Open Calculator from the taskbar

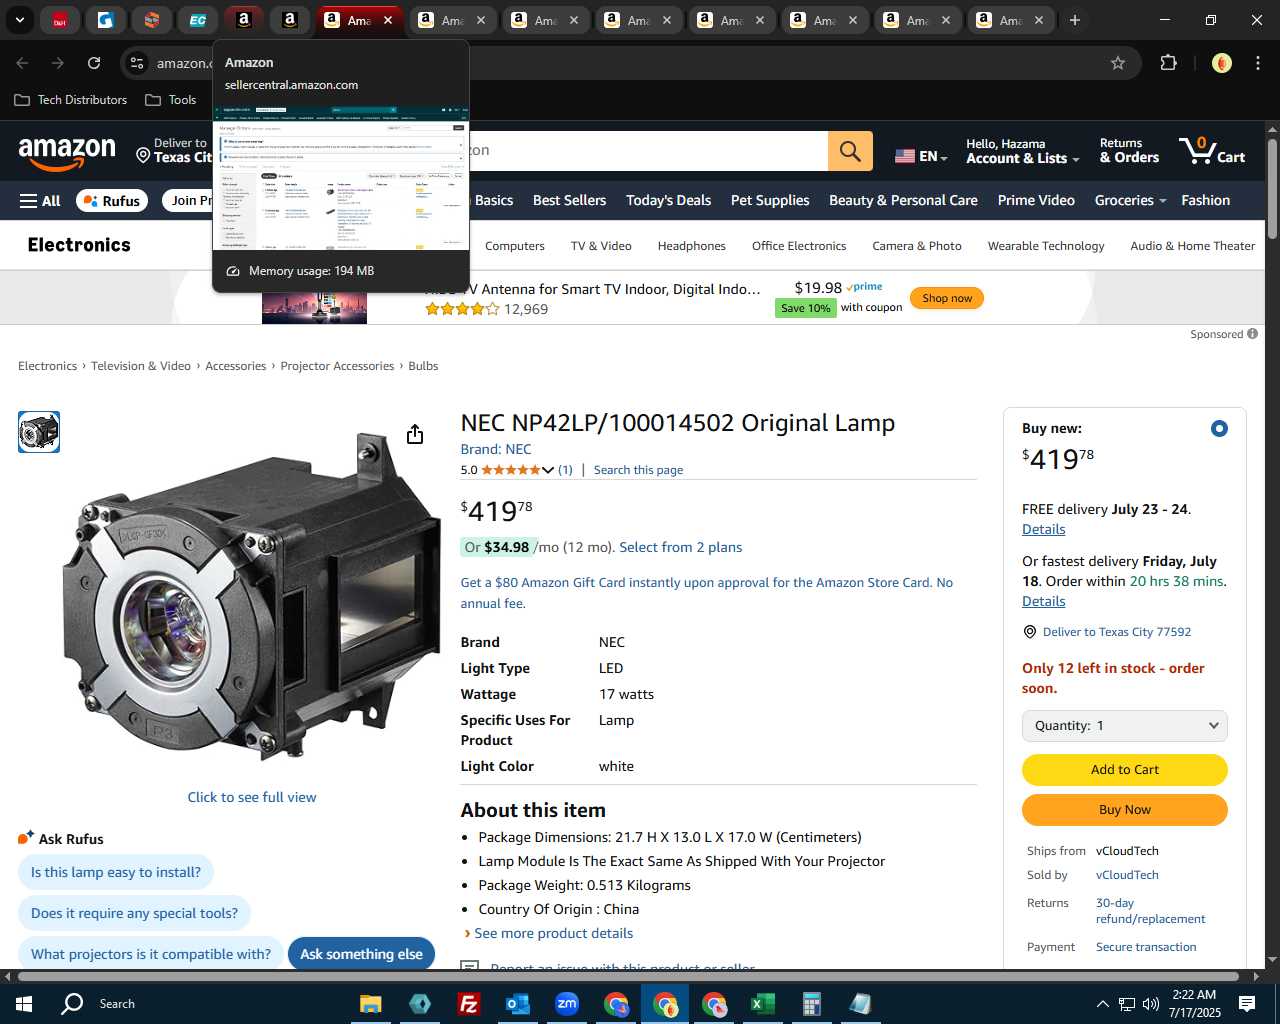coord(812,1003)
